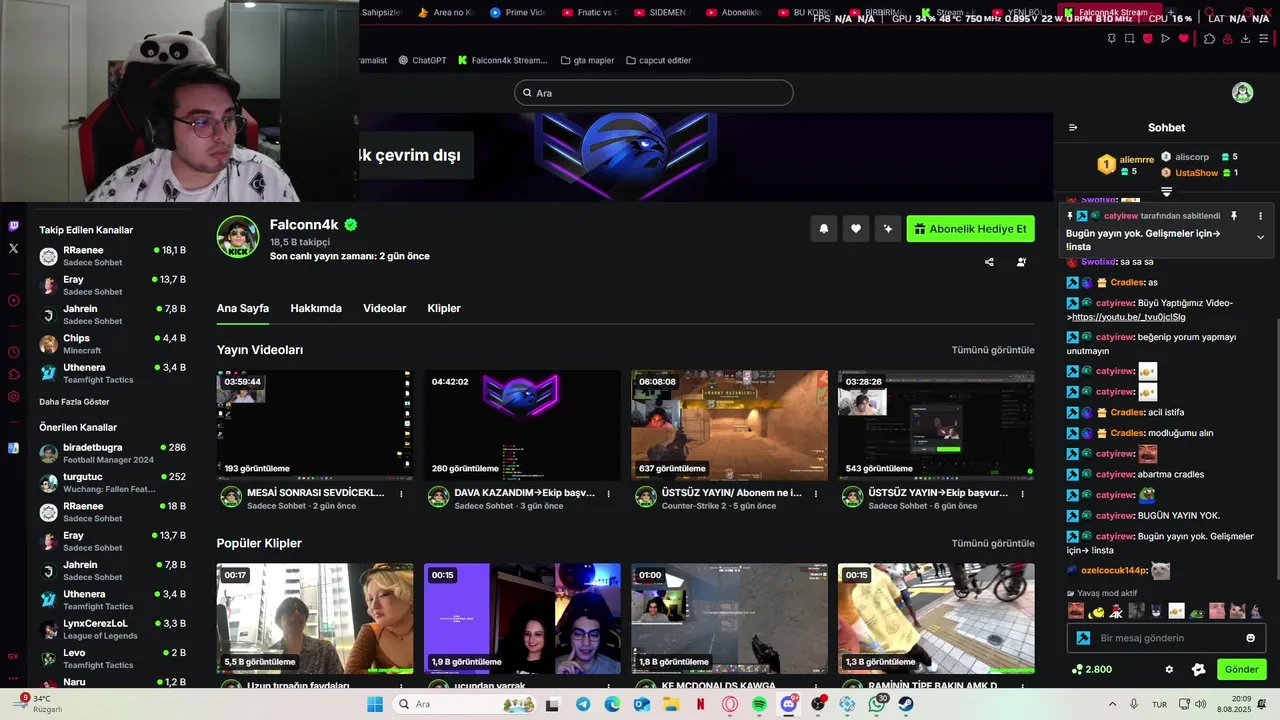Click the snapshot capture icon in browser toolbar
The image size is (1280, 720).
coord(1129,39)
